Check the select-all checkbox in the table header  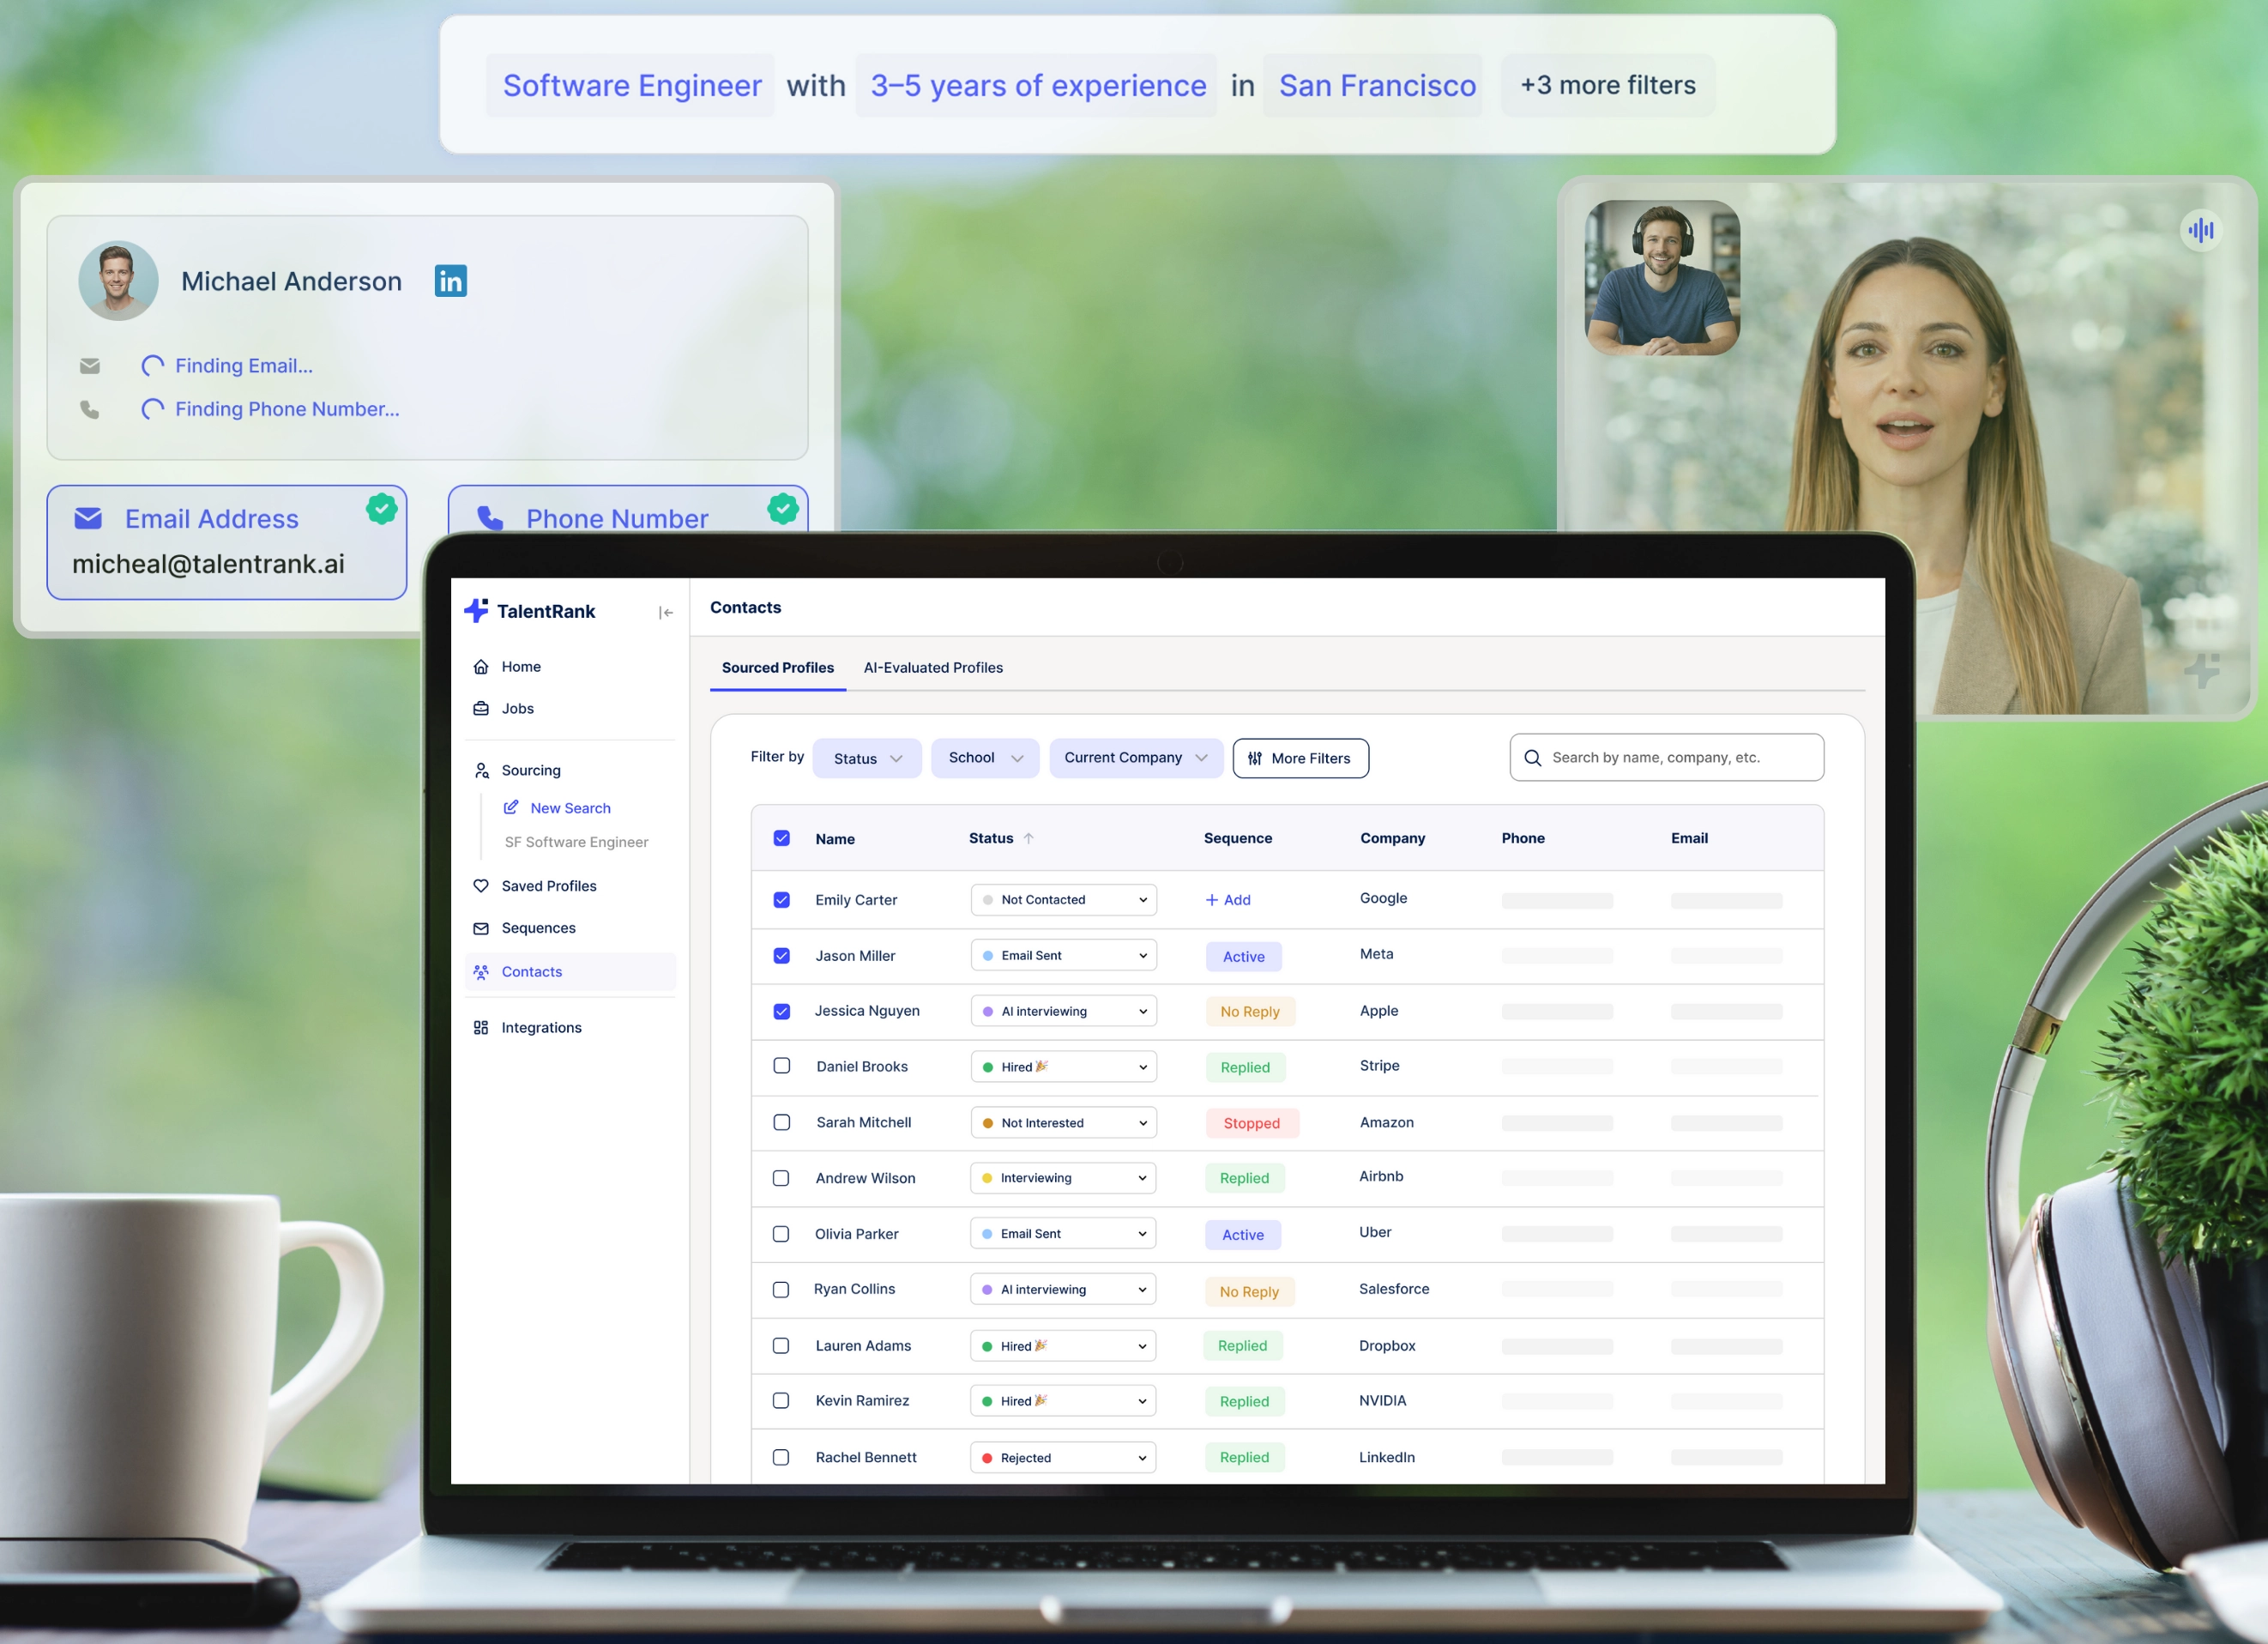click(x=782, y=838)
